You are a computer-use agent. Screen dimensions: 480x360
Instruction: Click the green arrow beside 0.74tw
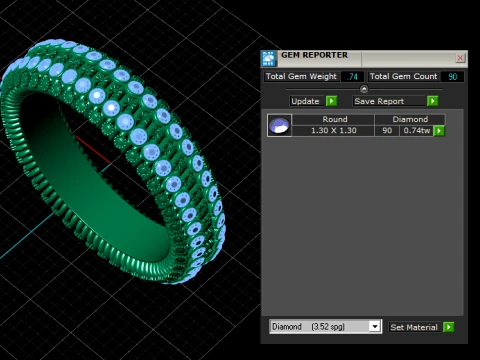pos(439,131)
